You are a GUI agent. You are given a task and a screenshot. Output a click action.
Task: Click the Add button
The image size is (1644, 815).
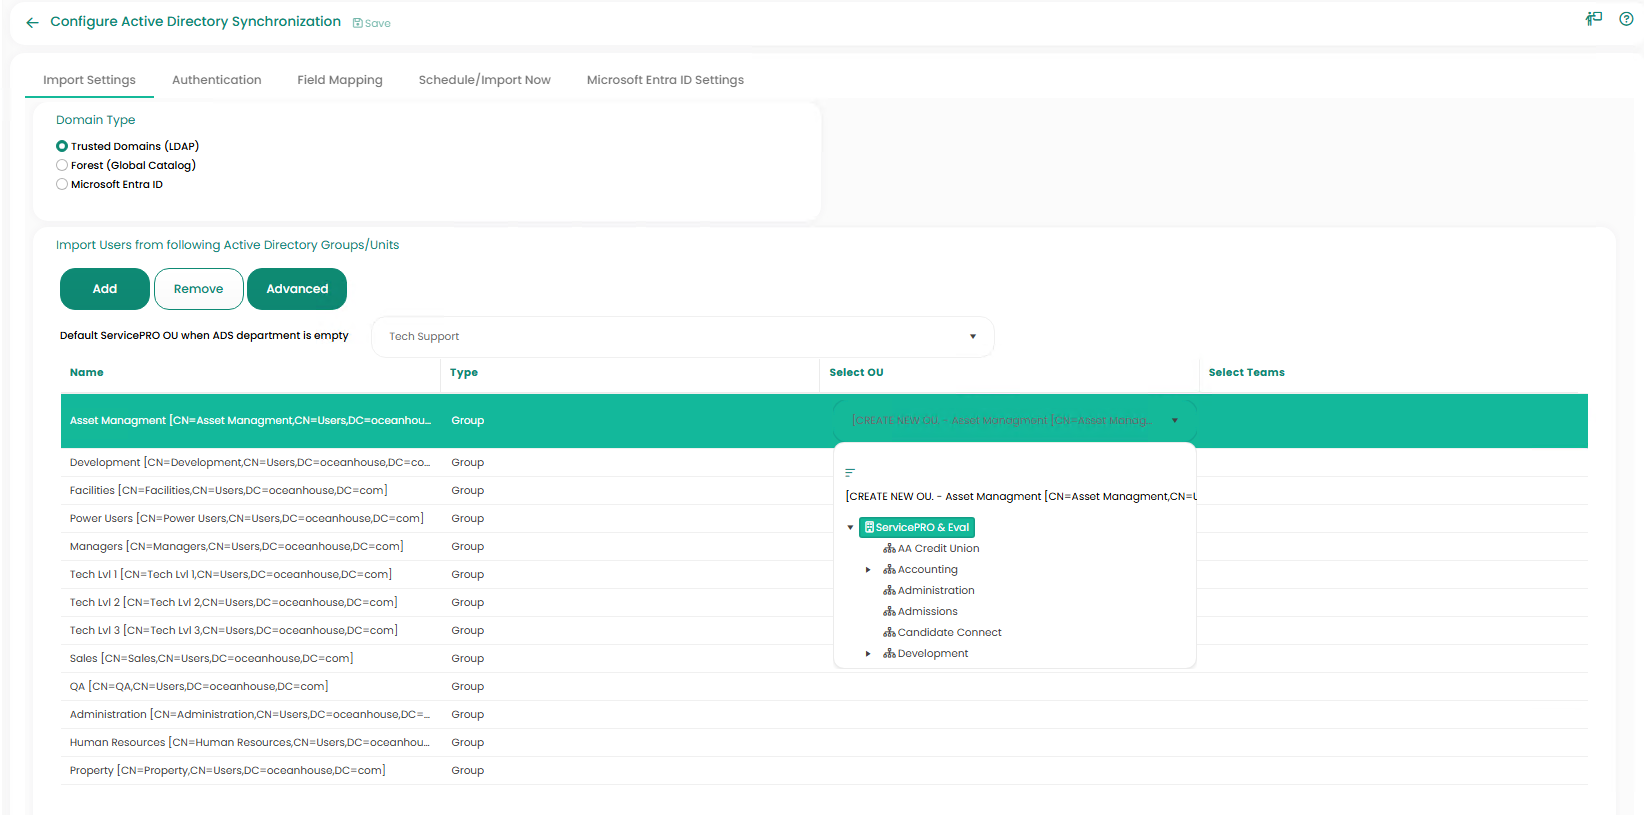(x=105, y=289)
